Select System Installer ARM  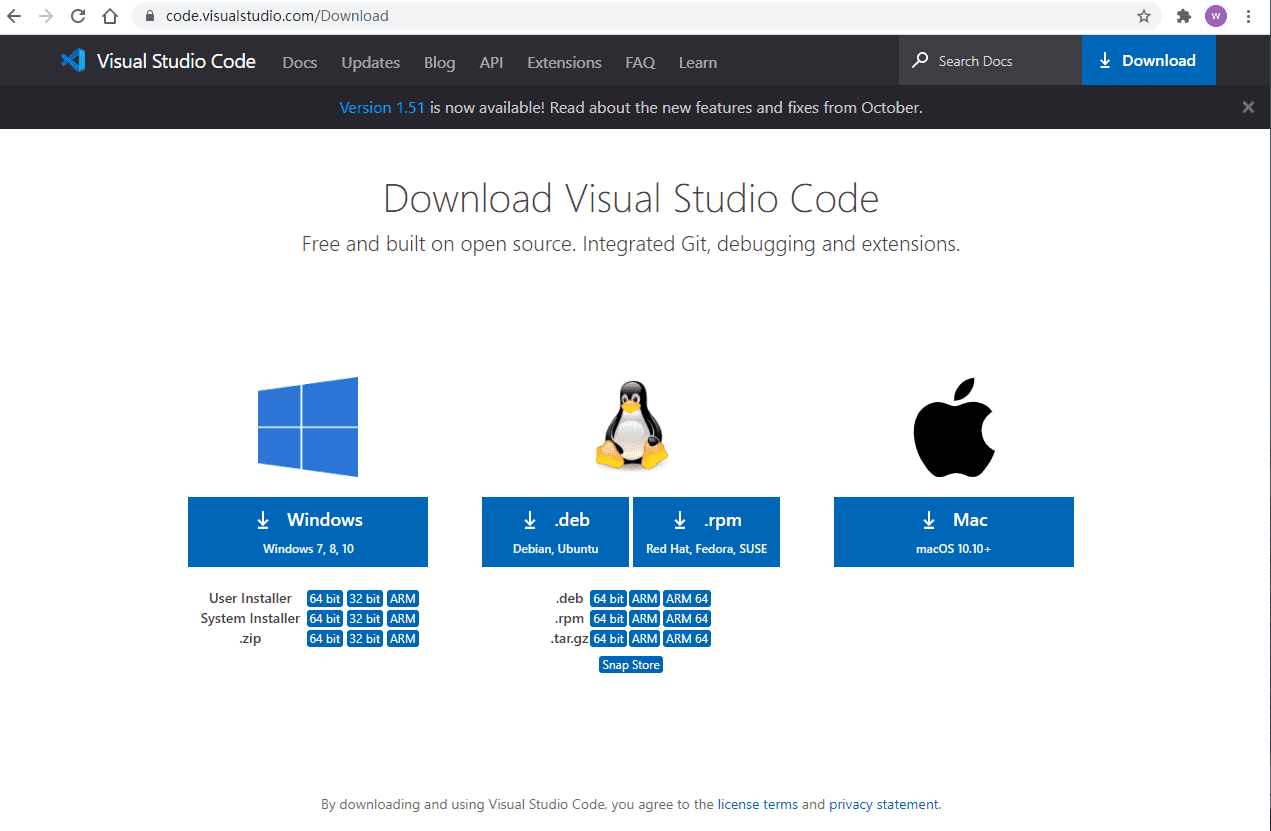403,619
